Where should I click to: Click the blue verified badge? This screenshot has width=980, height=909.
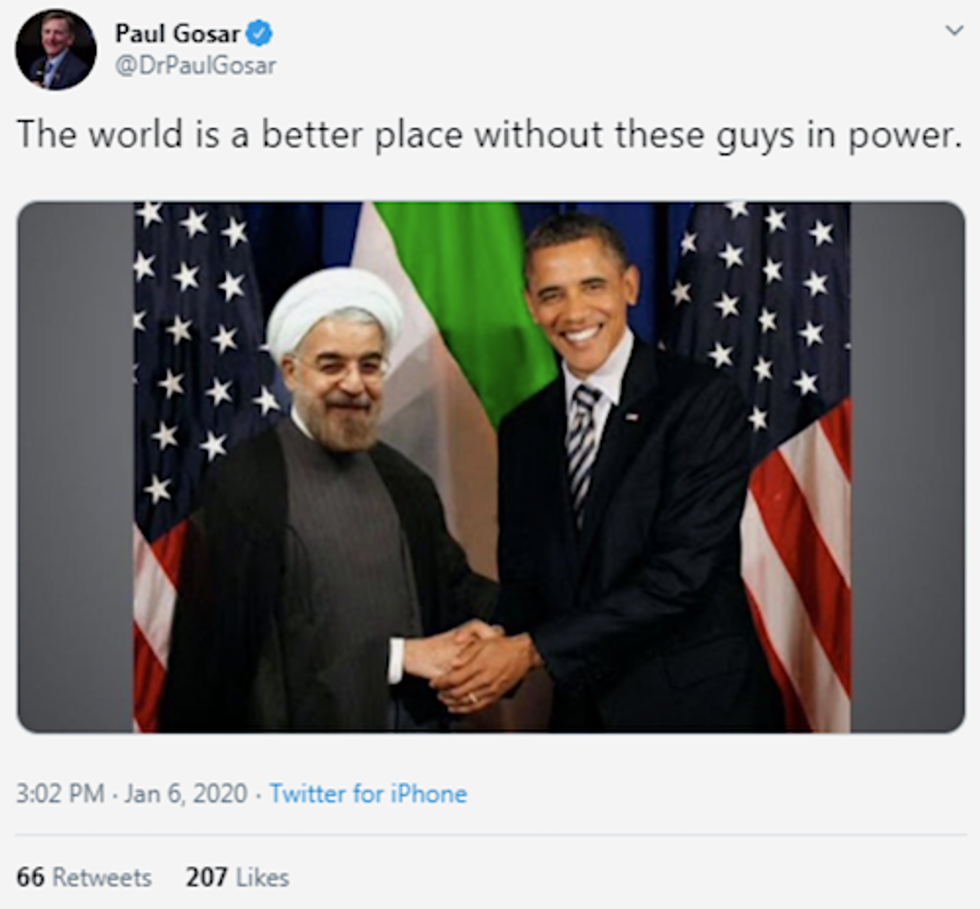pyautogui.click(x=260, y=33)
